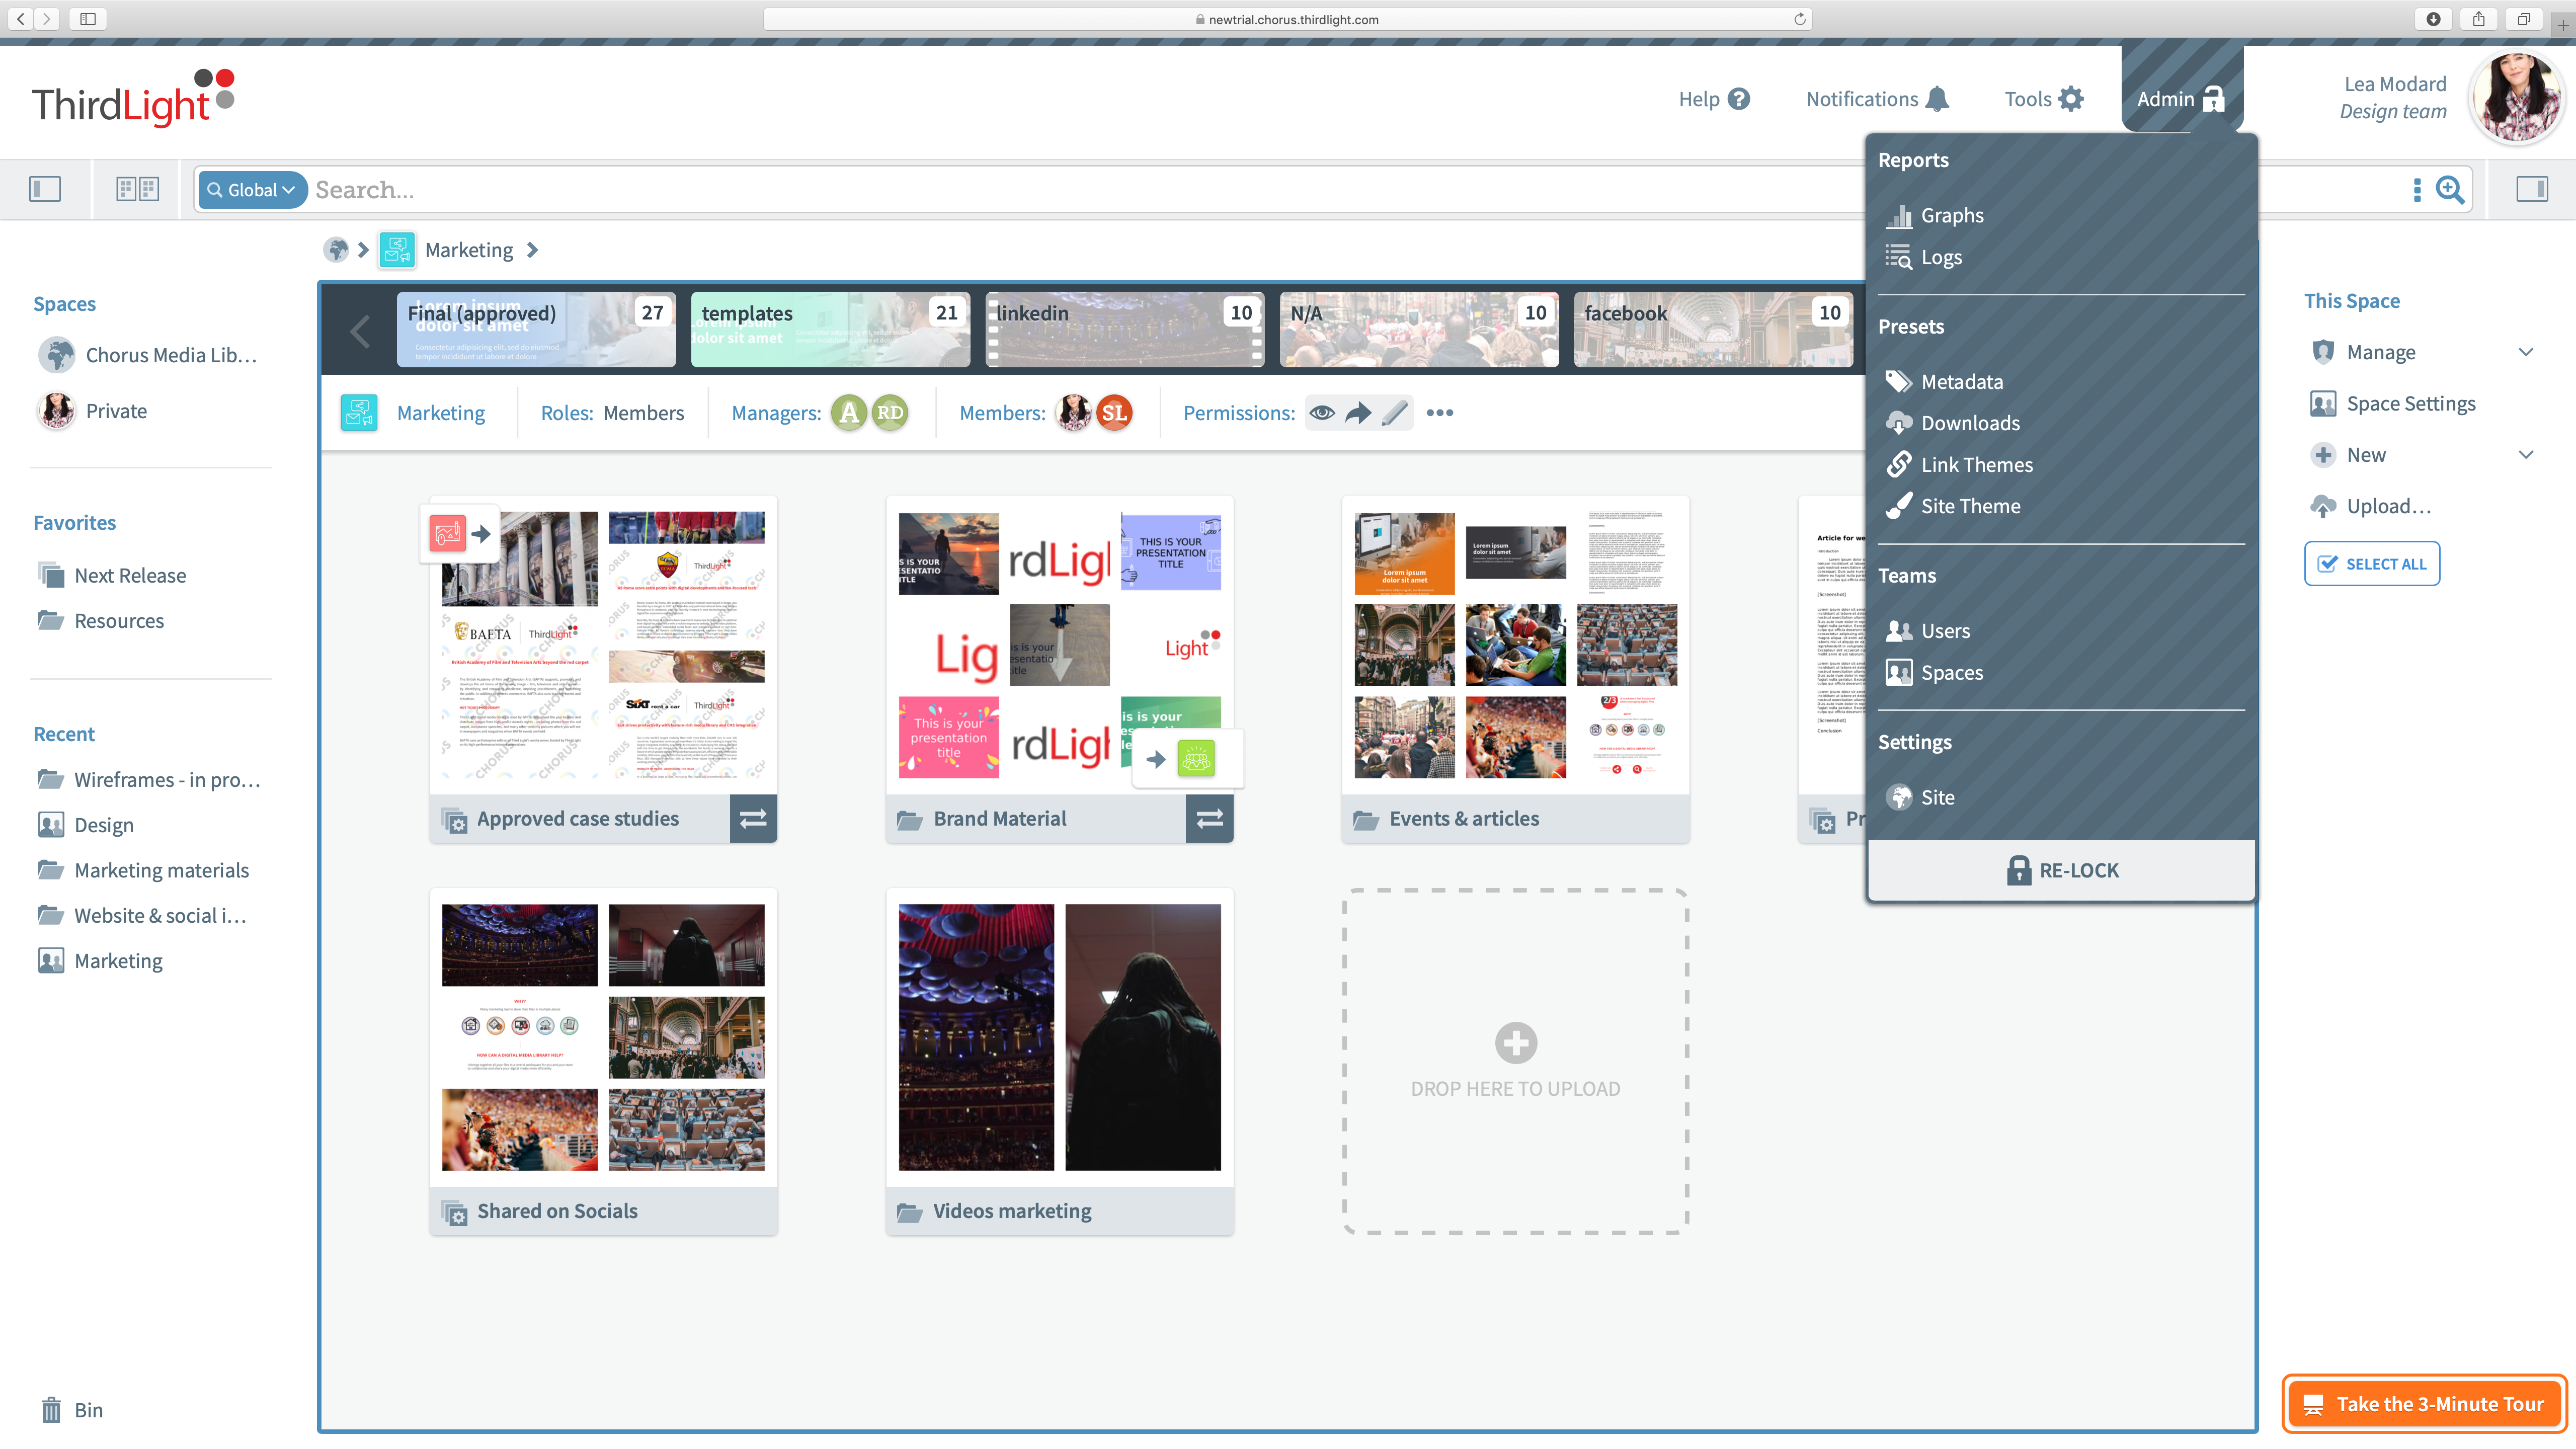Open the Tools gear menu
This screenshot has height=1449, width=2576.
2070,99
